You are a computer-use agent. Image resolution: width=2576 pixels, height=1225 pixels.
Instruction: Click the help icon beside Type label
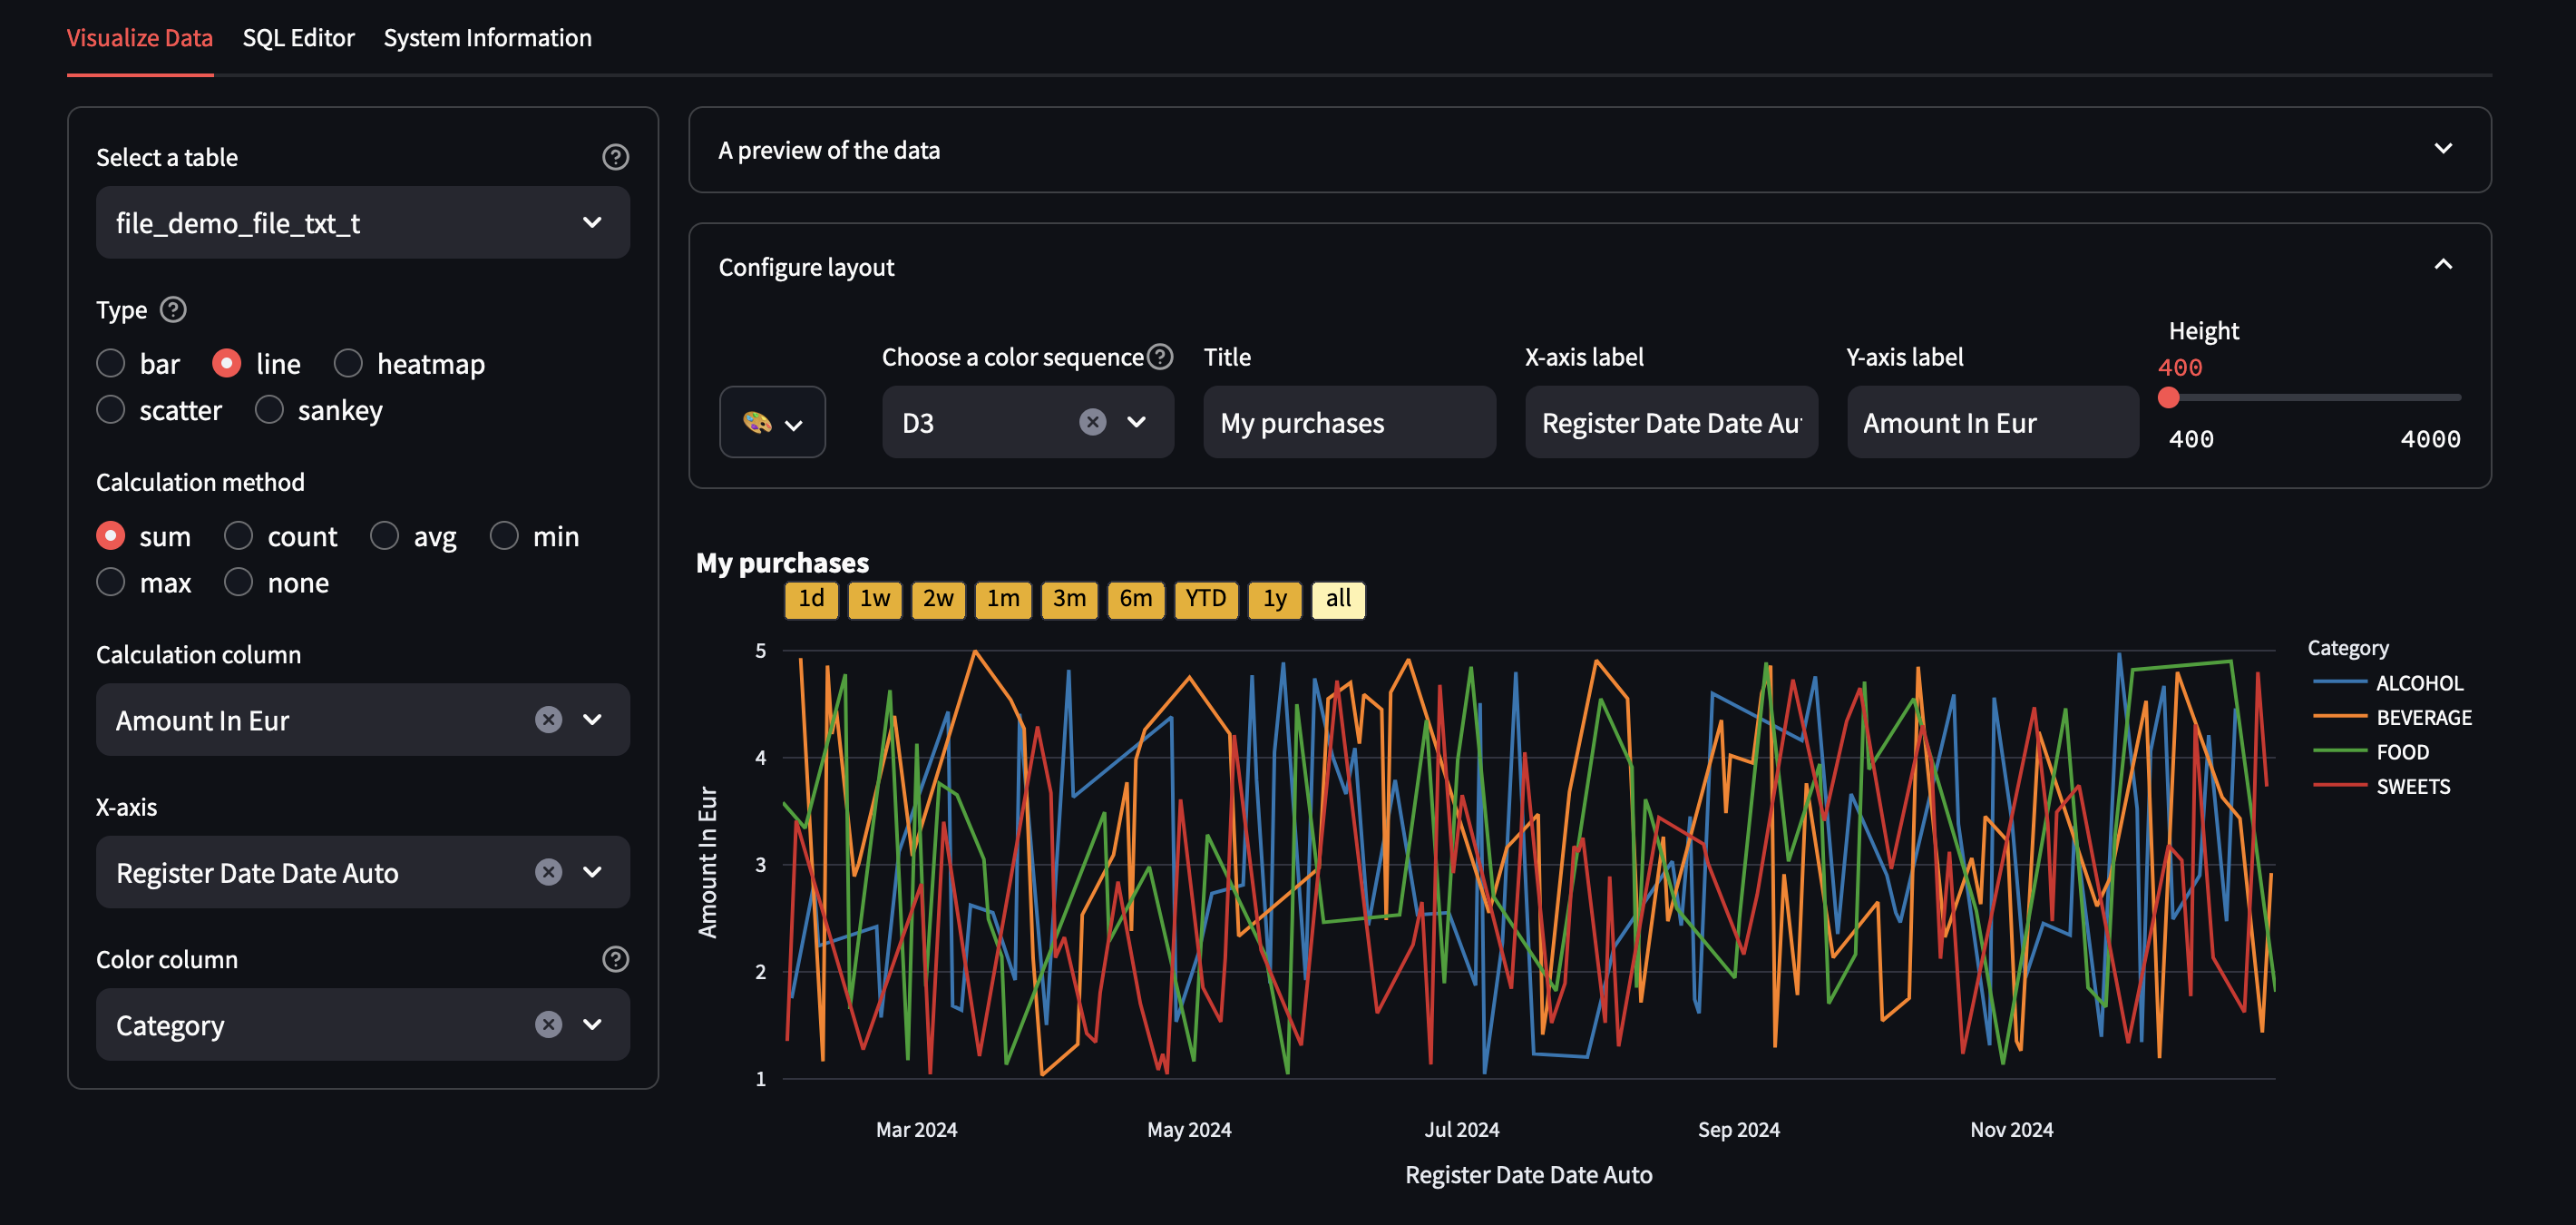click(x=173, y=310)
